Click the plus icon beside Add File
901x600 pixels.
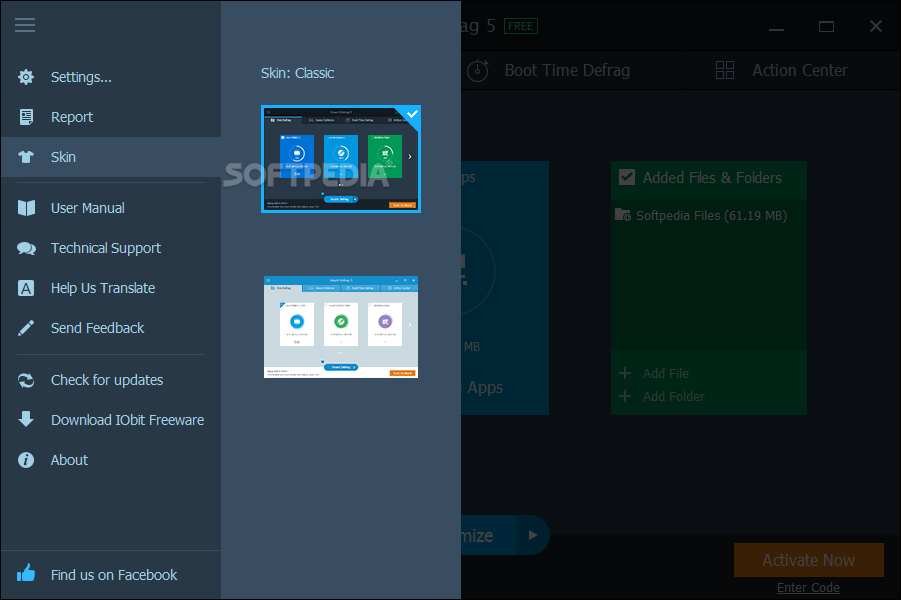click(625, 373)
